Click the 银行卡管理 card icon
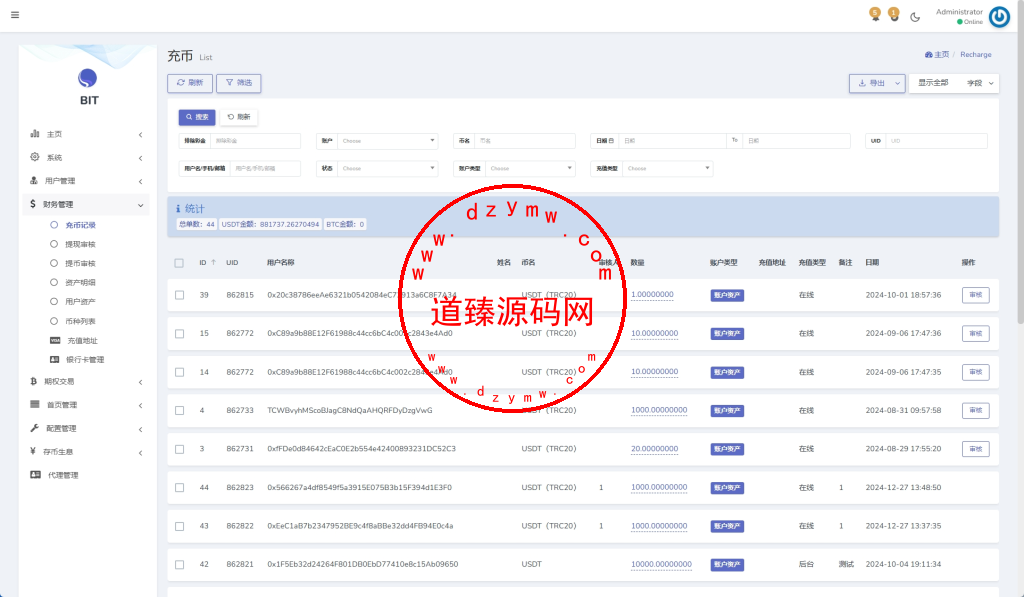Screen dimensions: 1024x597 tap(54, 359)
